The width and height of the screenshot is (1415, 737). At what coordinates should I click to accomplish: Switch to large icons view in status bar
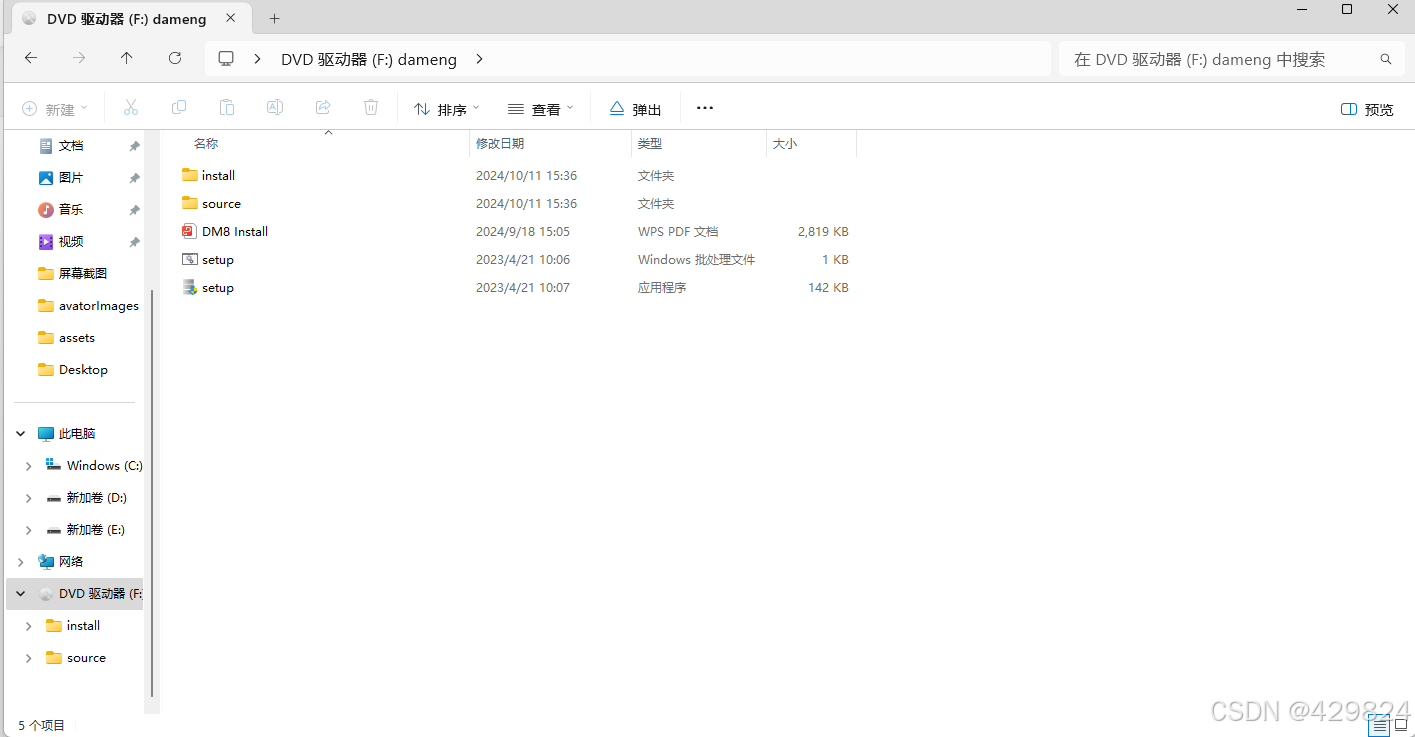pos(1400,724)
